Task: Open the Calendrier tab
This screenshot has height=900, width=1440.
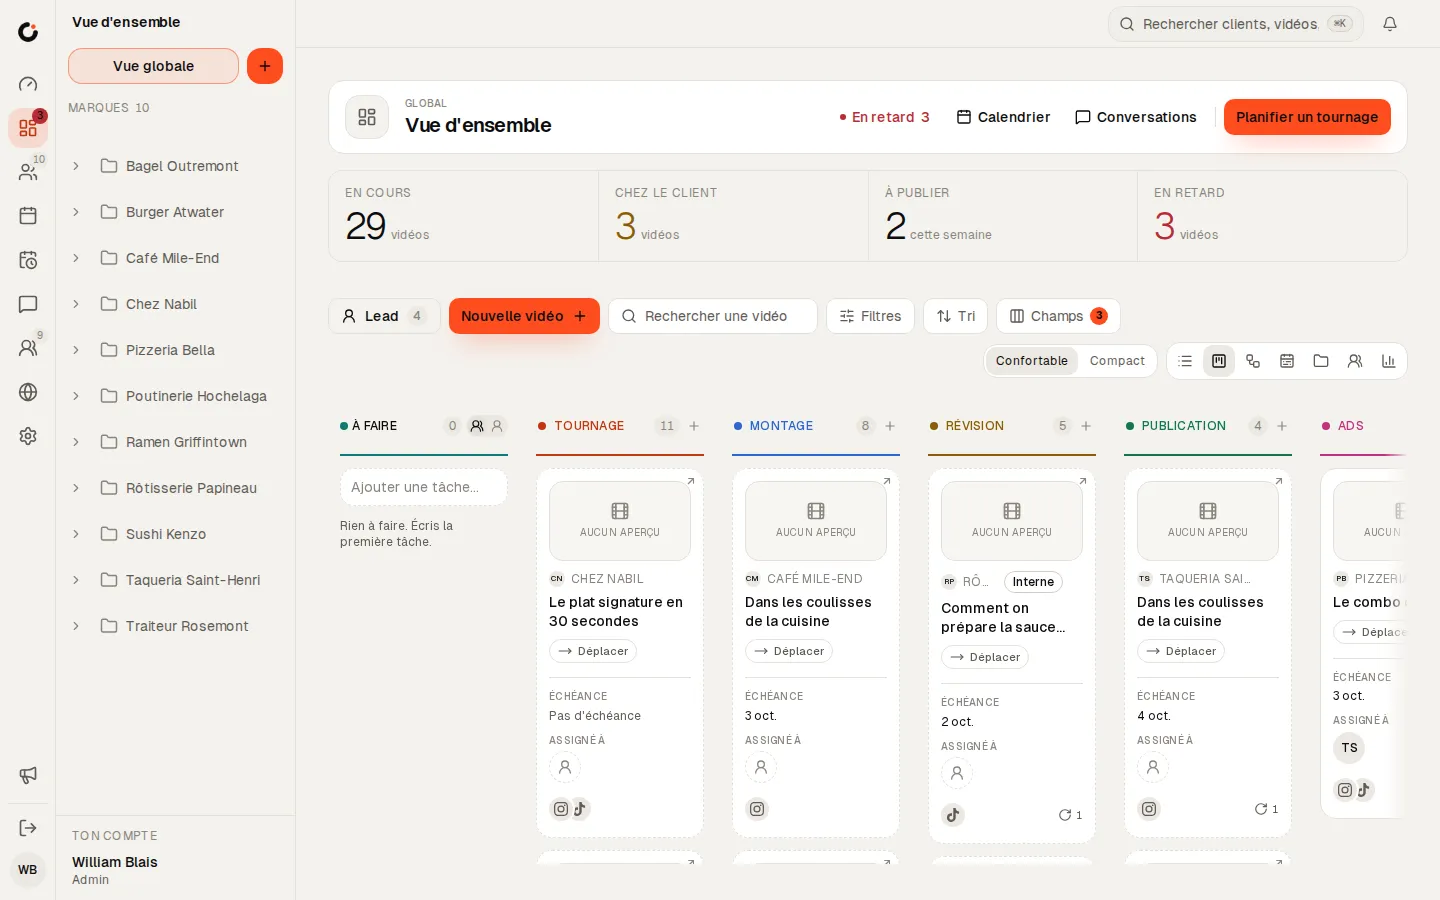Action: [1004, 117]
